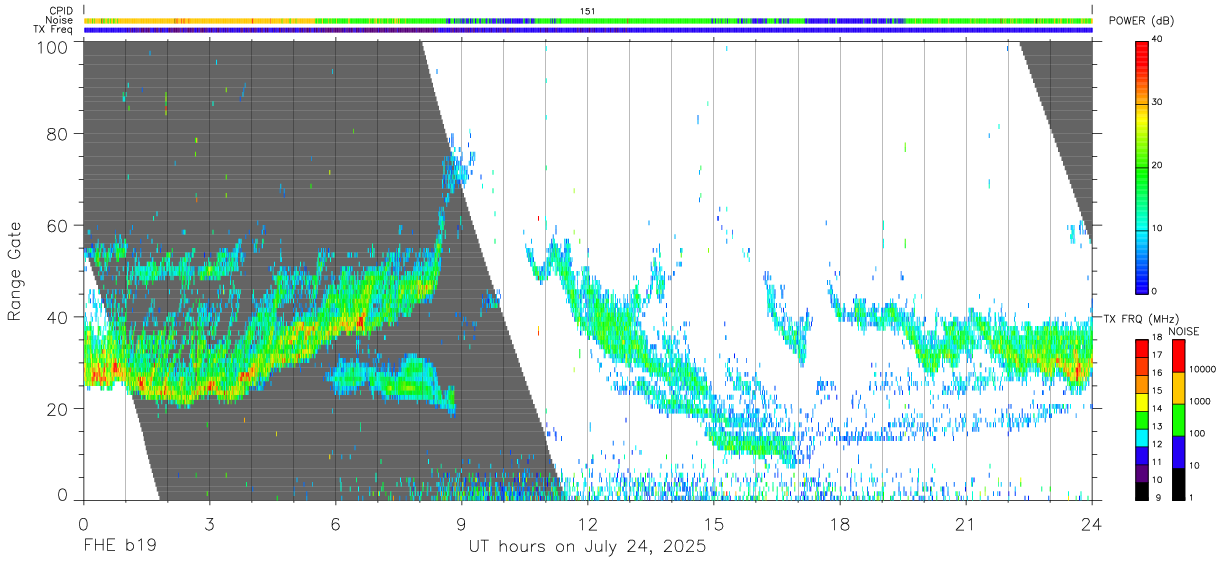Click the CPID label at top left
Image resolution: width=1228 pixels, height=567 pixels.
(x=60, y=11)
